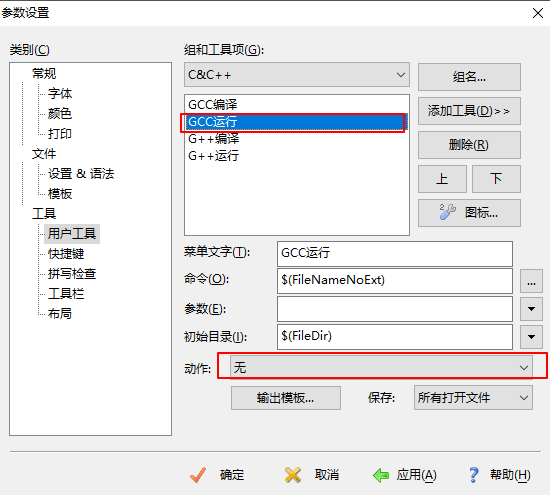Click the 菜单文字 input field
550x495 pixels.
(395, 253)
